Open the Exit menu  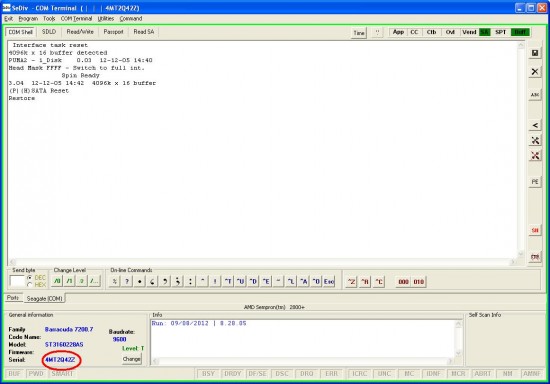tap(8, 19)
